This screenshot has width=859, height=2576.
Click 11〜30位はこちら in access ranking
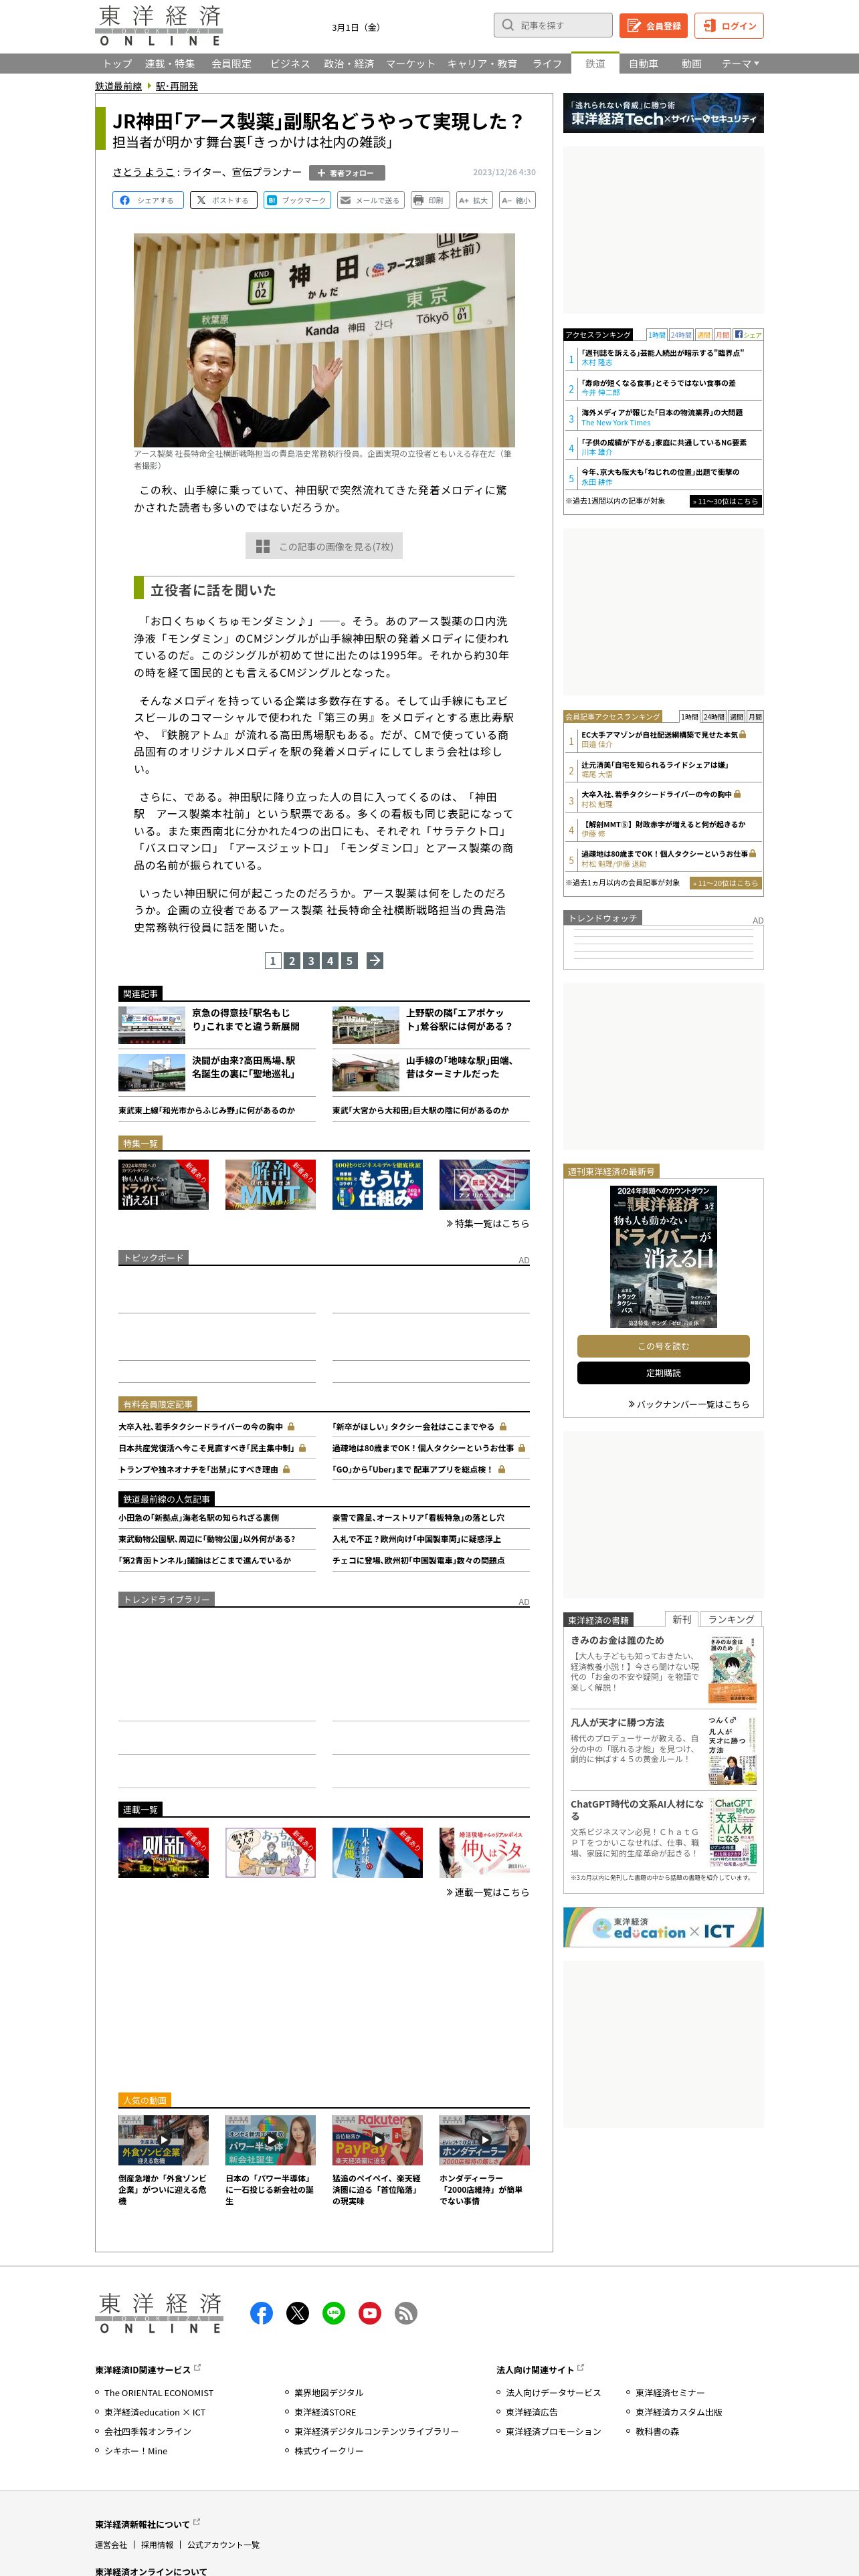point(726,501)
